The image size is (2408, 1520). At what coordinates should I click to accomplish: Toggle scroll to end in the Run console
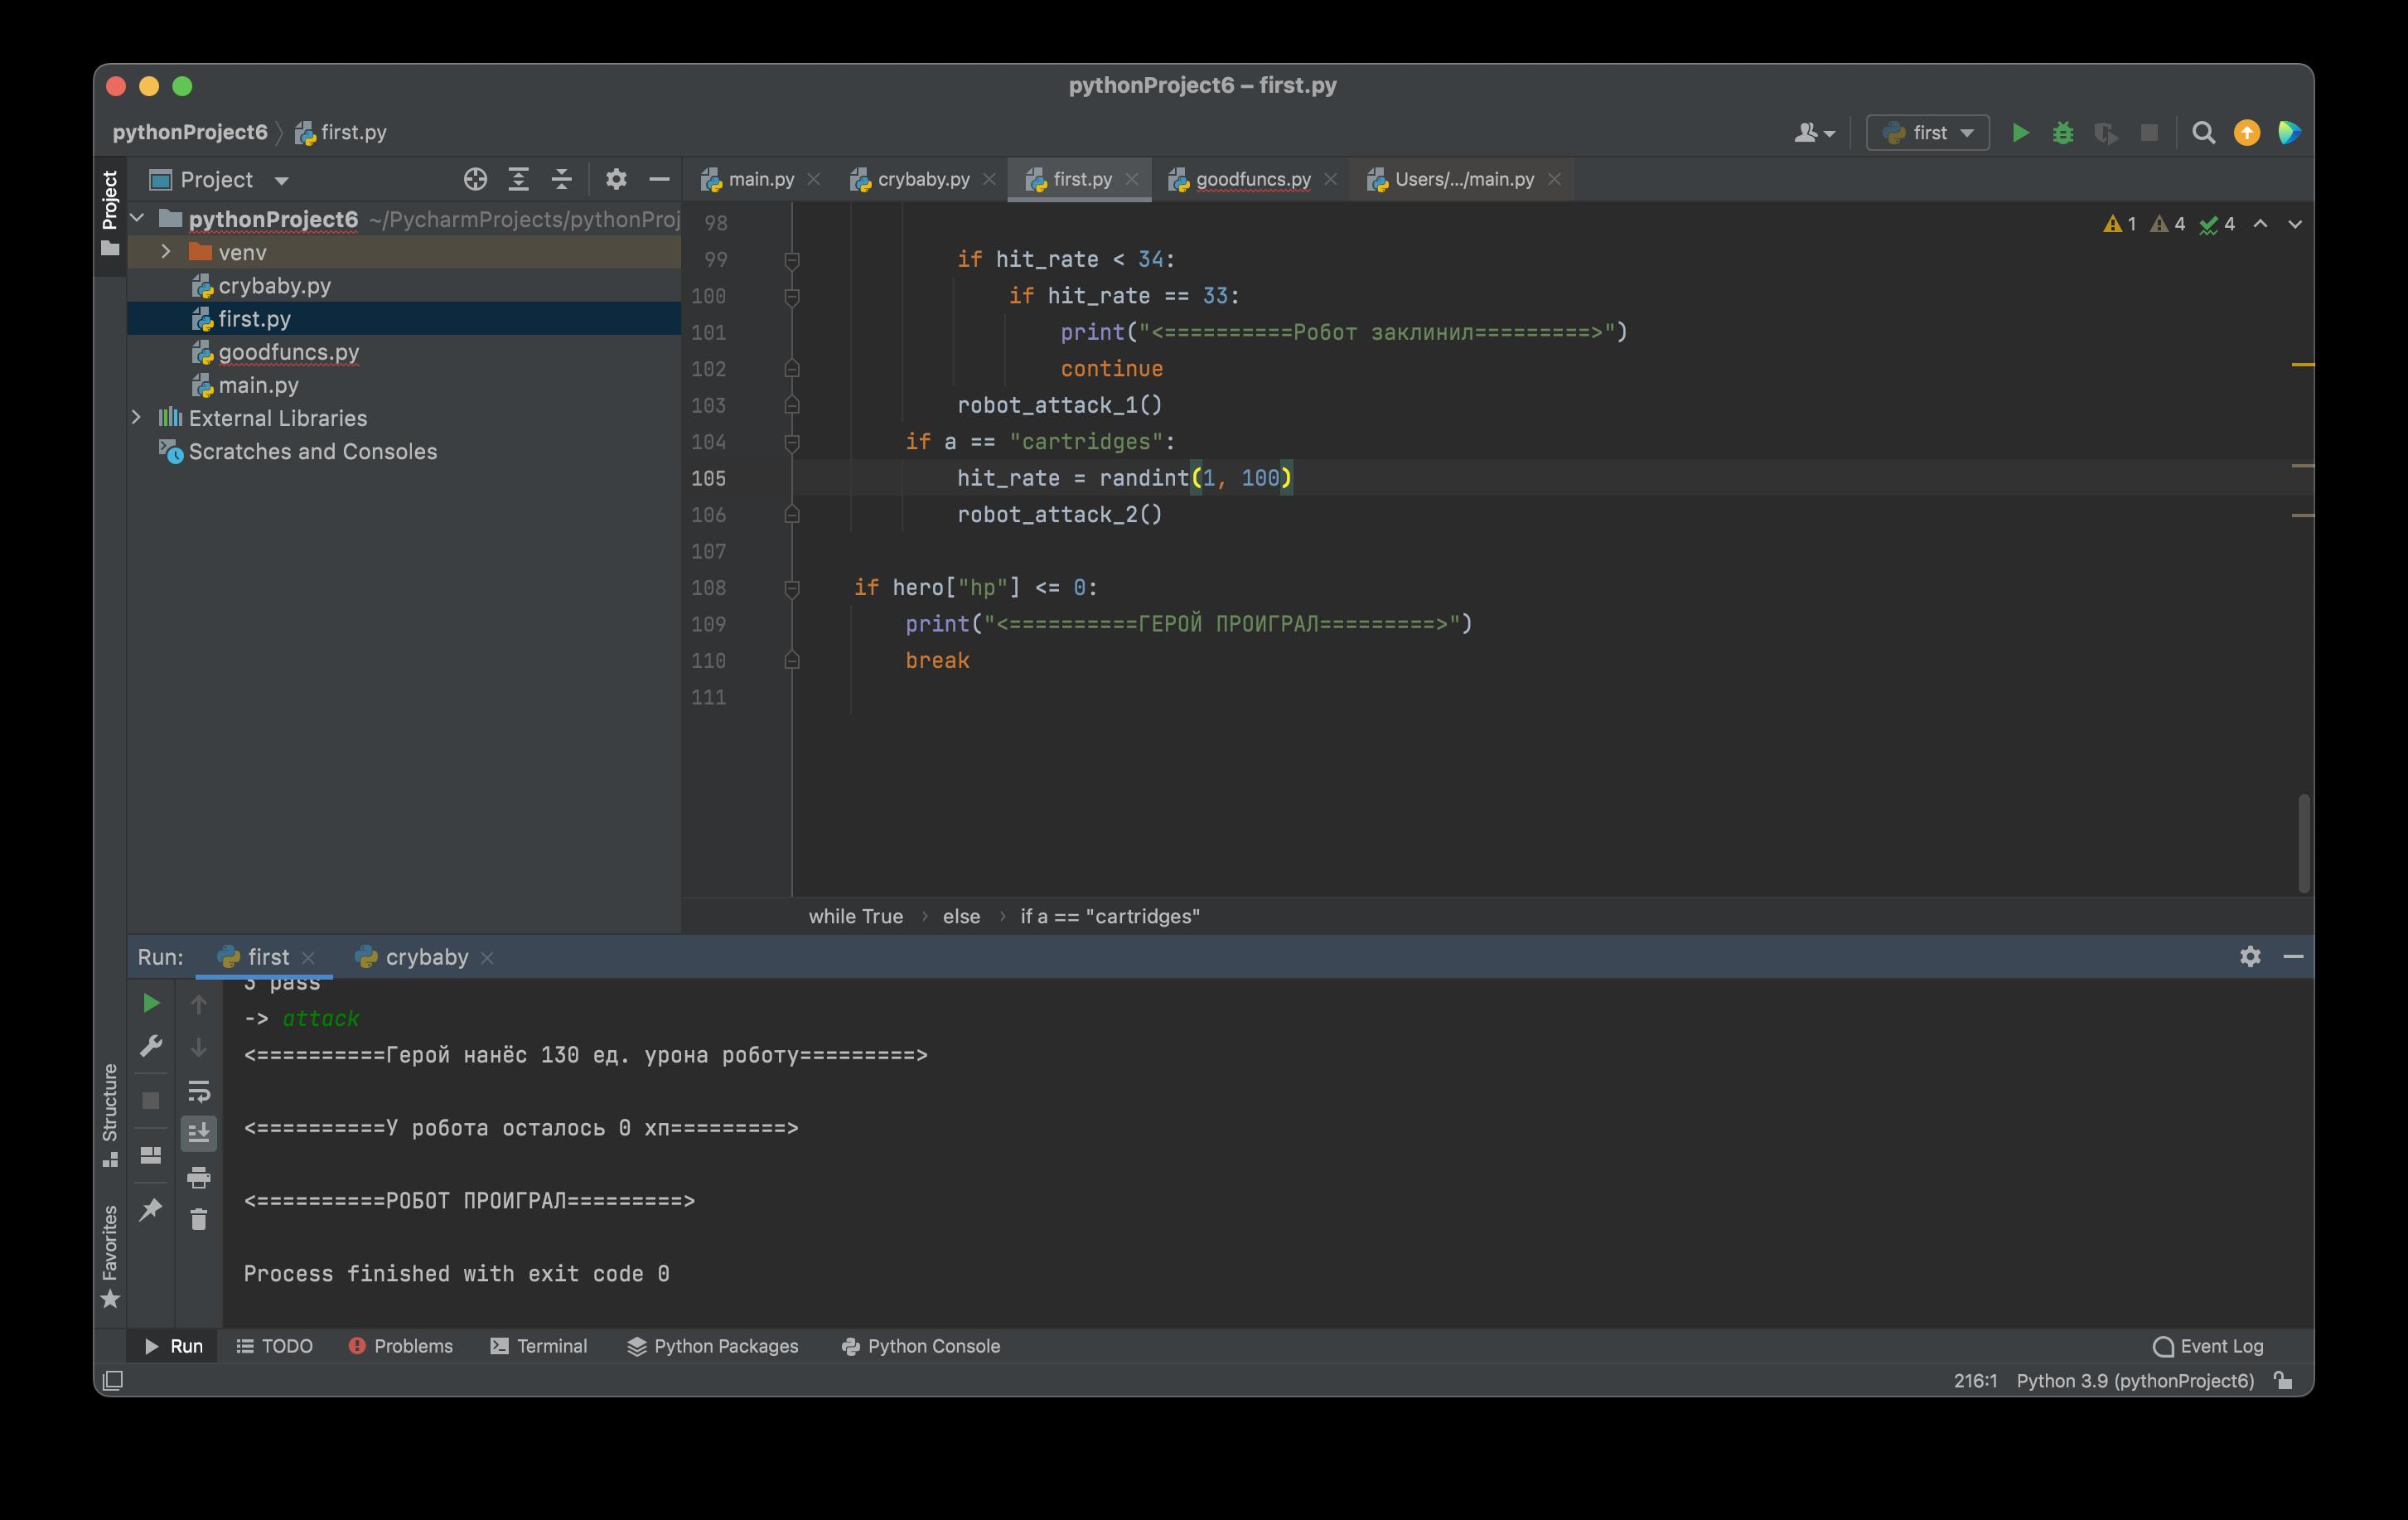198,1133
